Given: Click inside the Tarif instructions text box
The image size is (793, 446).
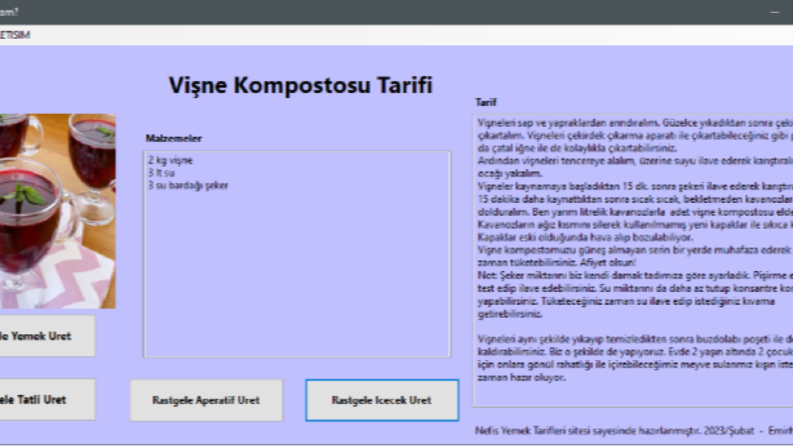Looking at the screenshot, I should pyautogui.click(x=633, y=260).
